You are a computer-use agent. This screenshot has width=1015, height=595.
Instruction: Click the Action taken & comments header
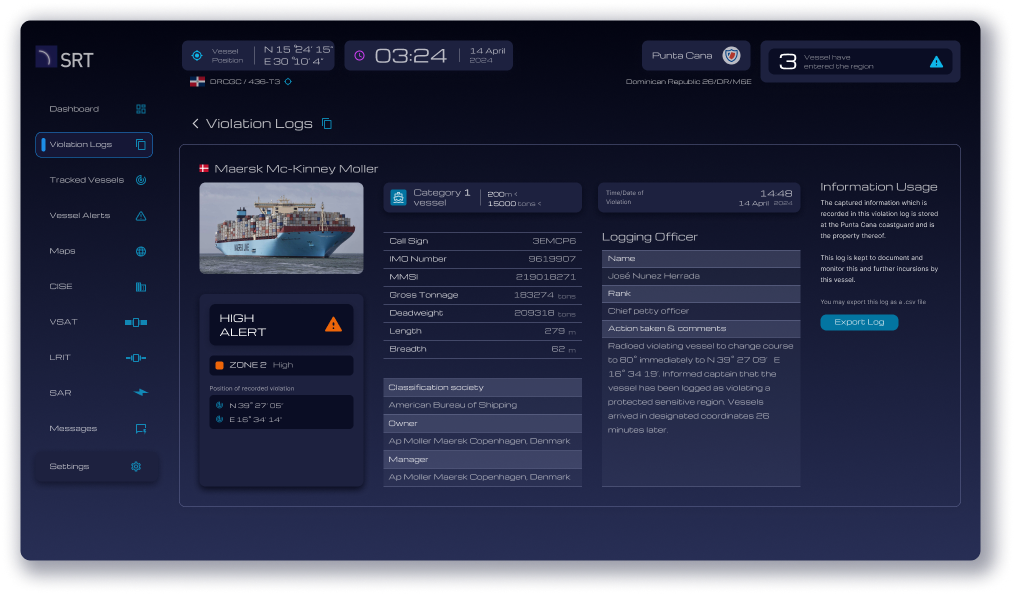701,329
